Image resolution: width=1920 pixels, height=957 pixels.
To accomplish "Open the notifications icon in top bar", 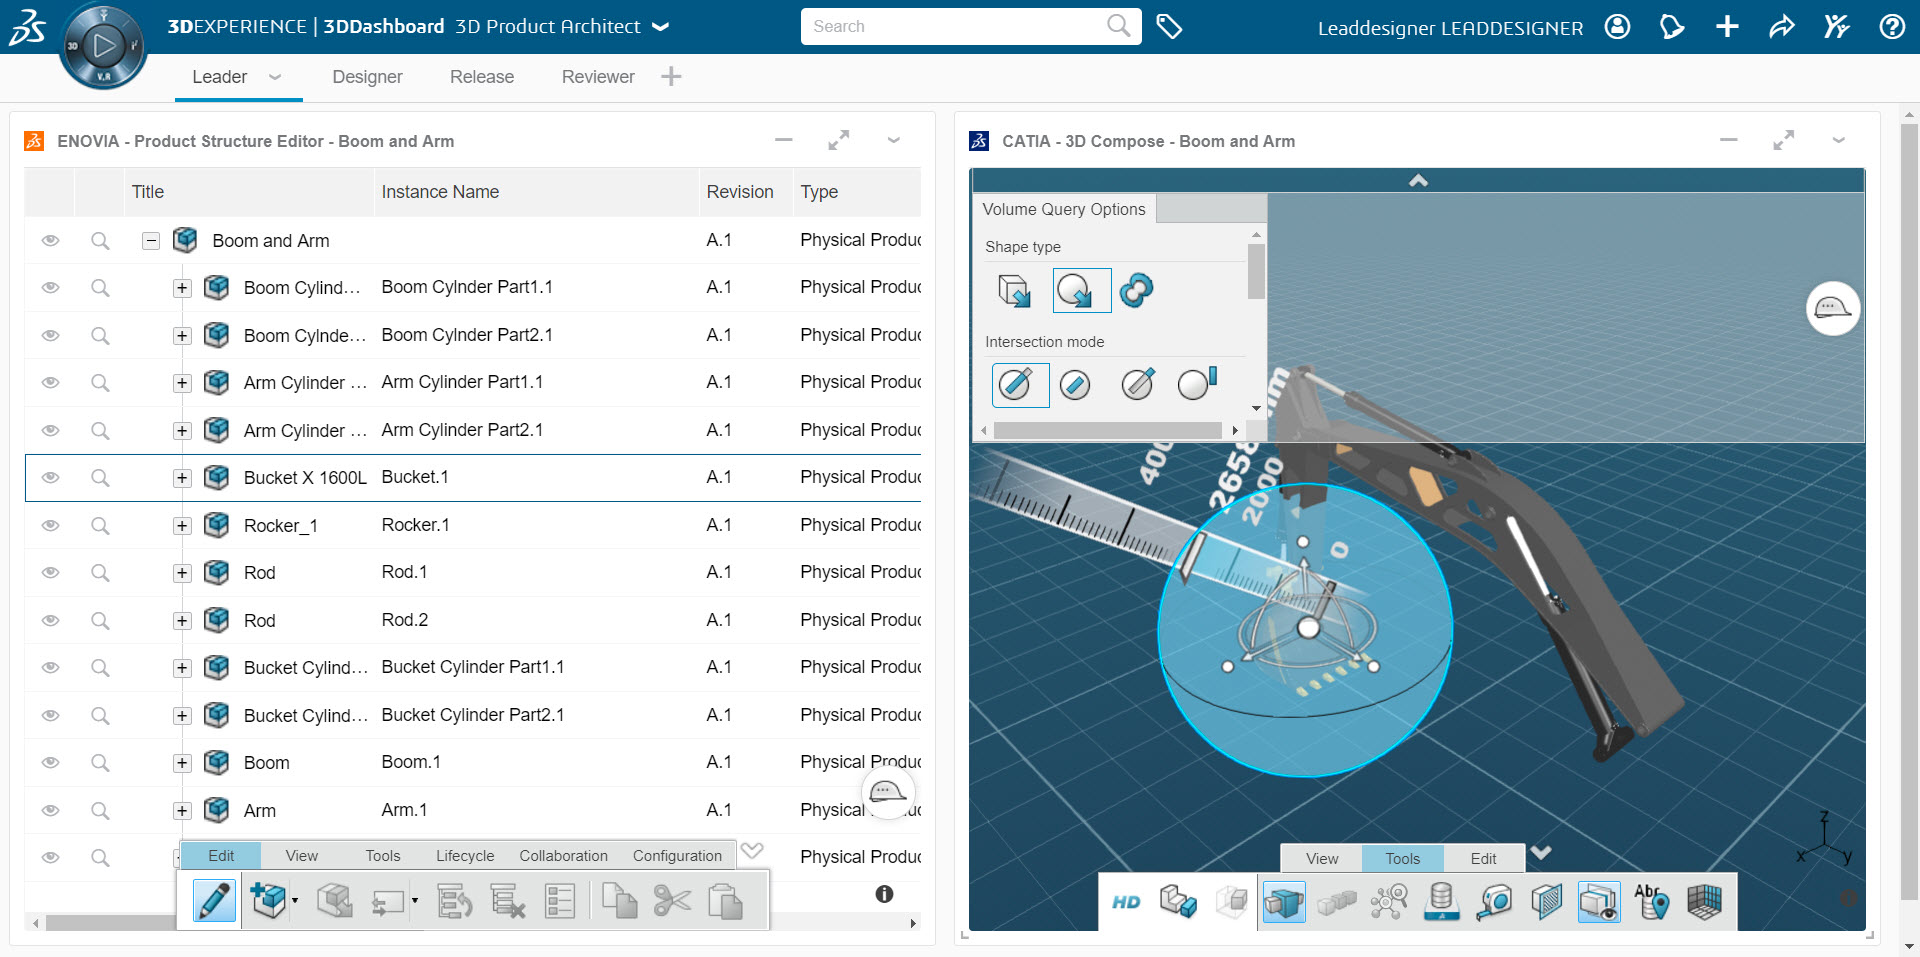I will tap(1672, 27).
